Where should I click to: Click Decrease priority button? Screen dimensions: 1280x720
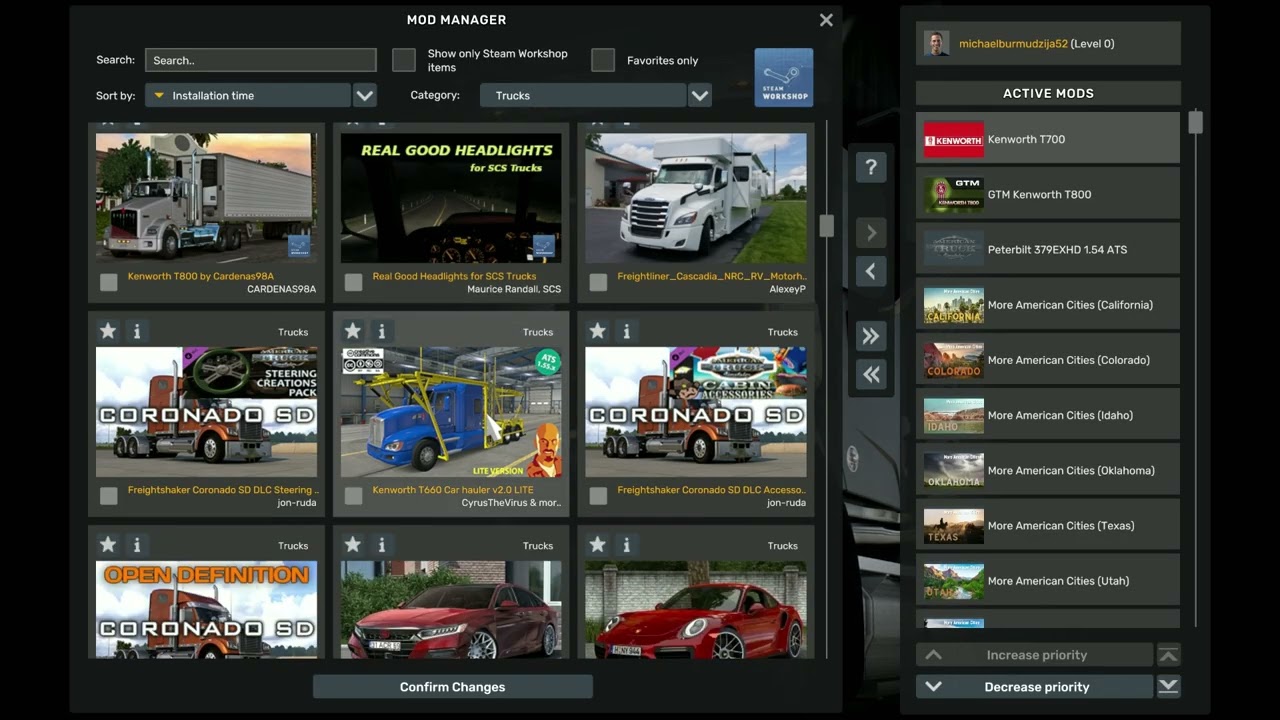pyautogui.click(x=1035, y=686)
